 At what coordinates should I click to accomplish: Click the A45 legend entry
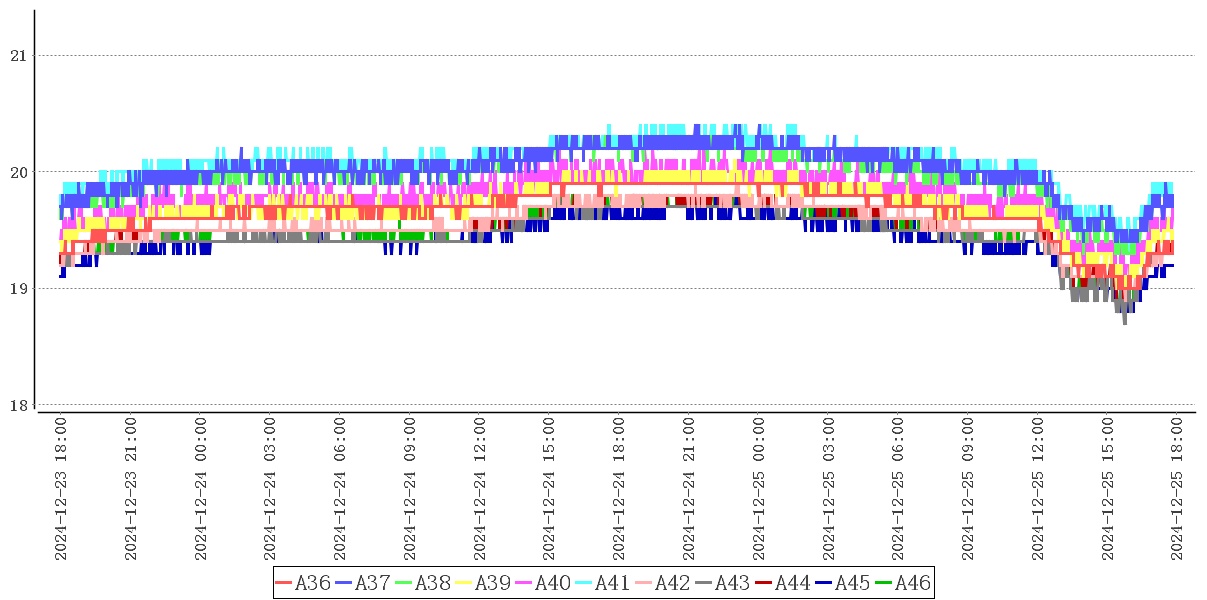pyautogui.click(x=843, y=583)
